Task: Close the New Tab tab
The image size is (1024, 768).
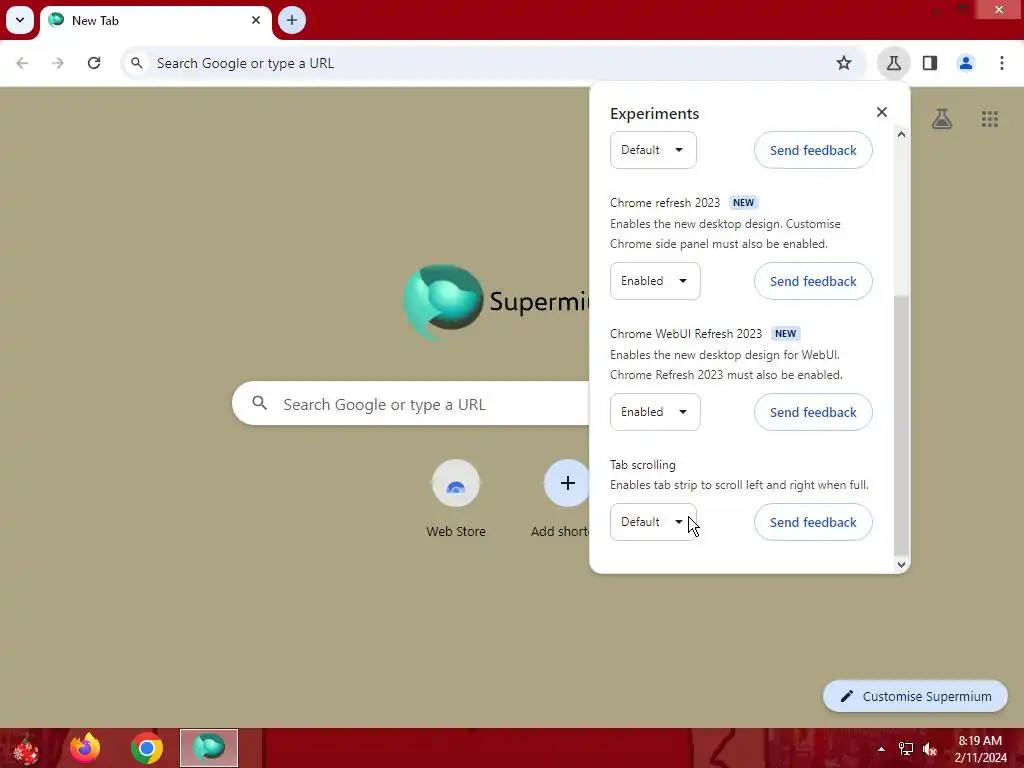Action: pyautogui.click(x=256, y=20)
